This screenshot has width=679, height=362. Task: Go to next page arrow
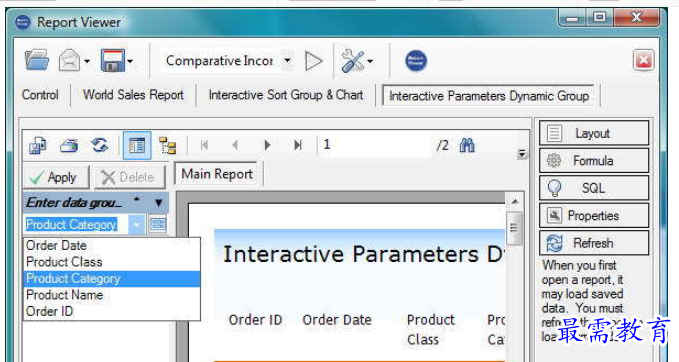(x=267, y=145)
